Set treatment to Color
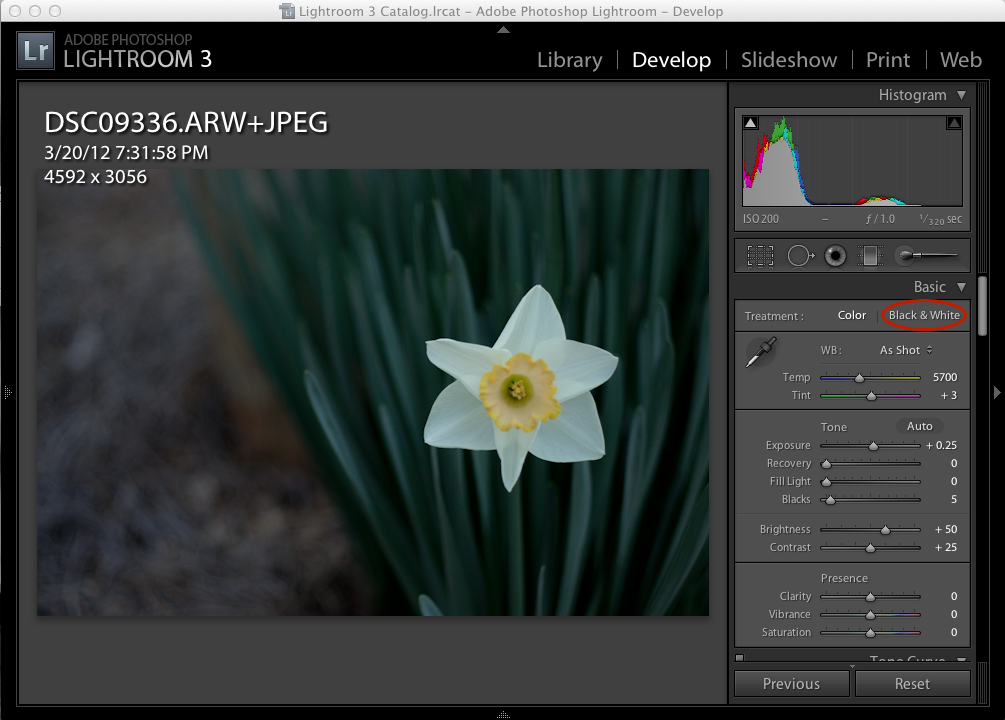The image size is (1005, 720). pos(852,315)
